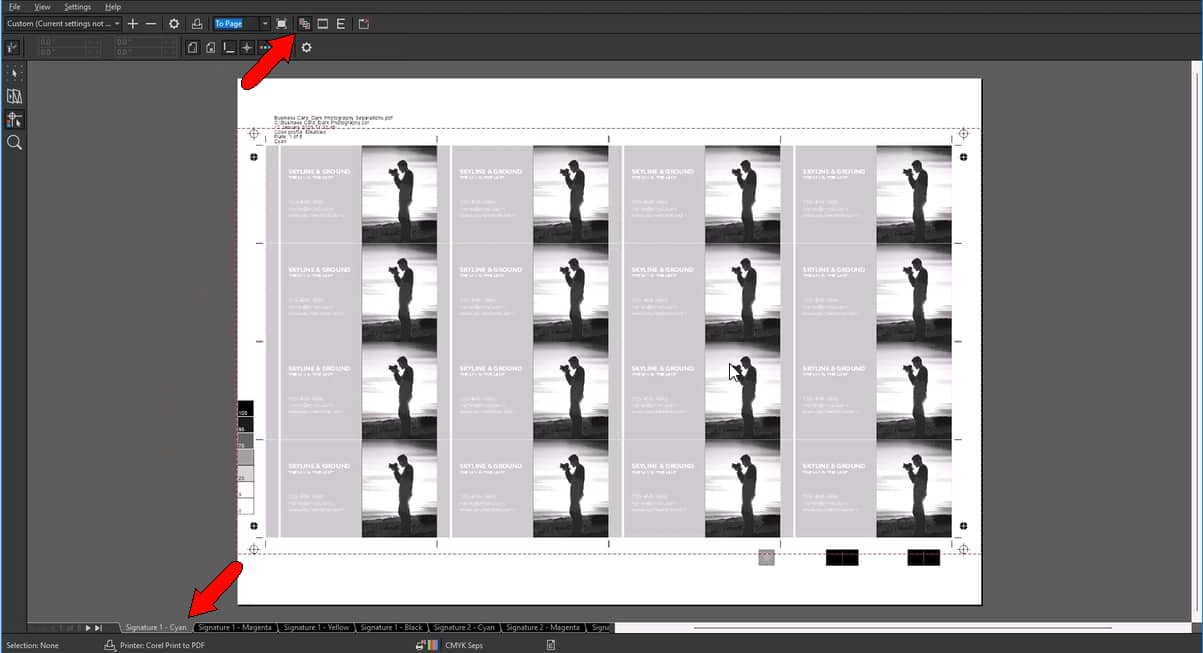The image size is (1203, 653).
Task: Switch to Signature 1 - Magenta tab
Action: coord(235,627)
